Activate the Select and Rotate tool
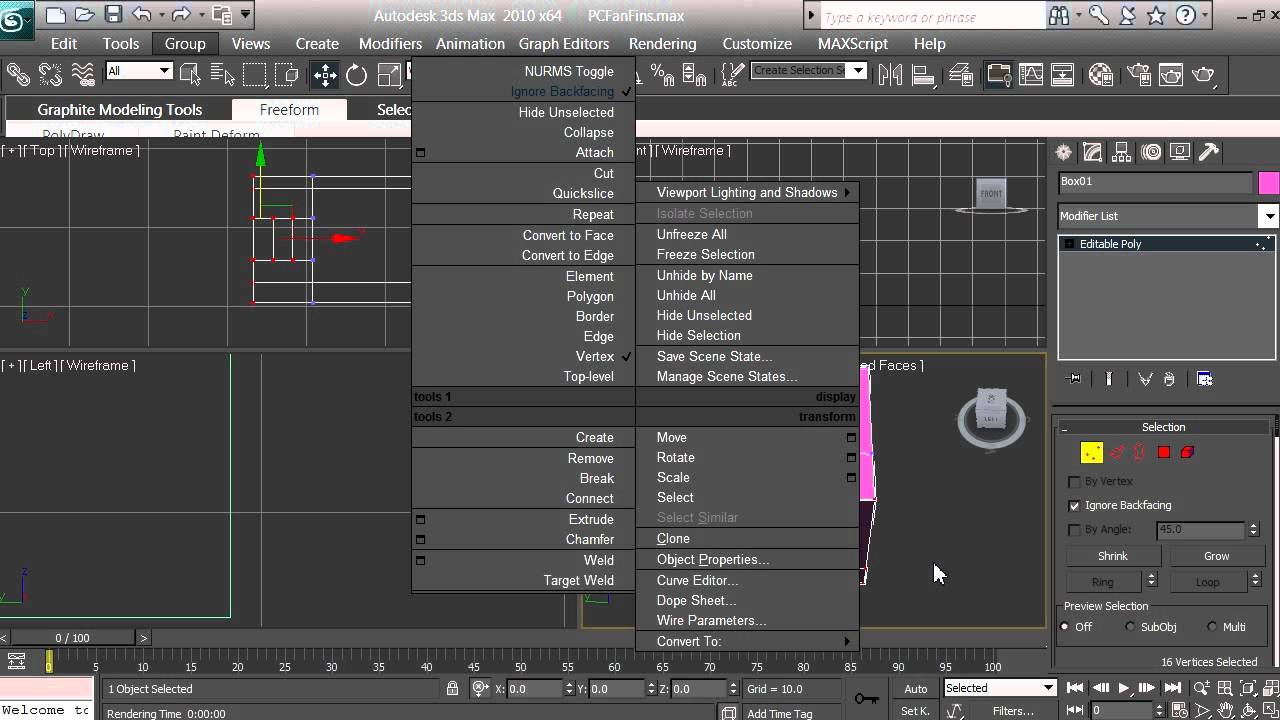 357,74
